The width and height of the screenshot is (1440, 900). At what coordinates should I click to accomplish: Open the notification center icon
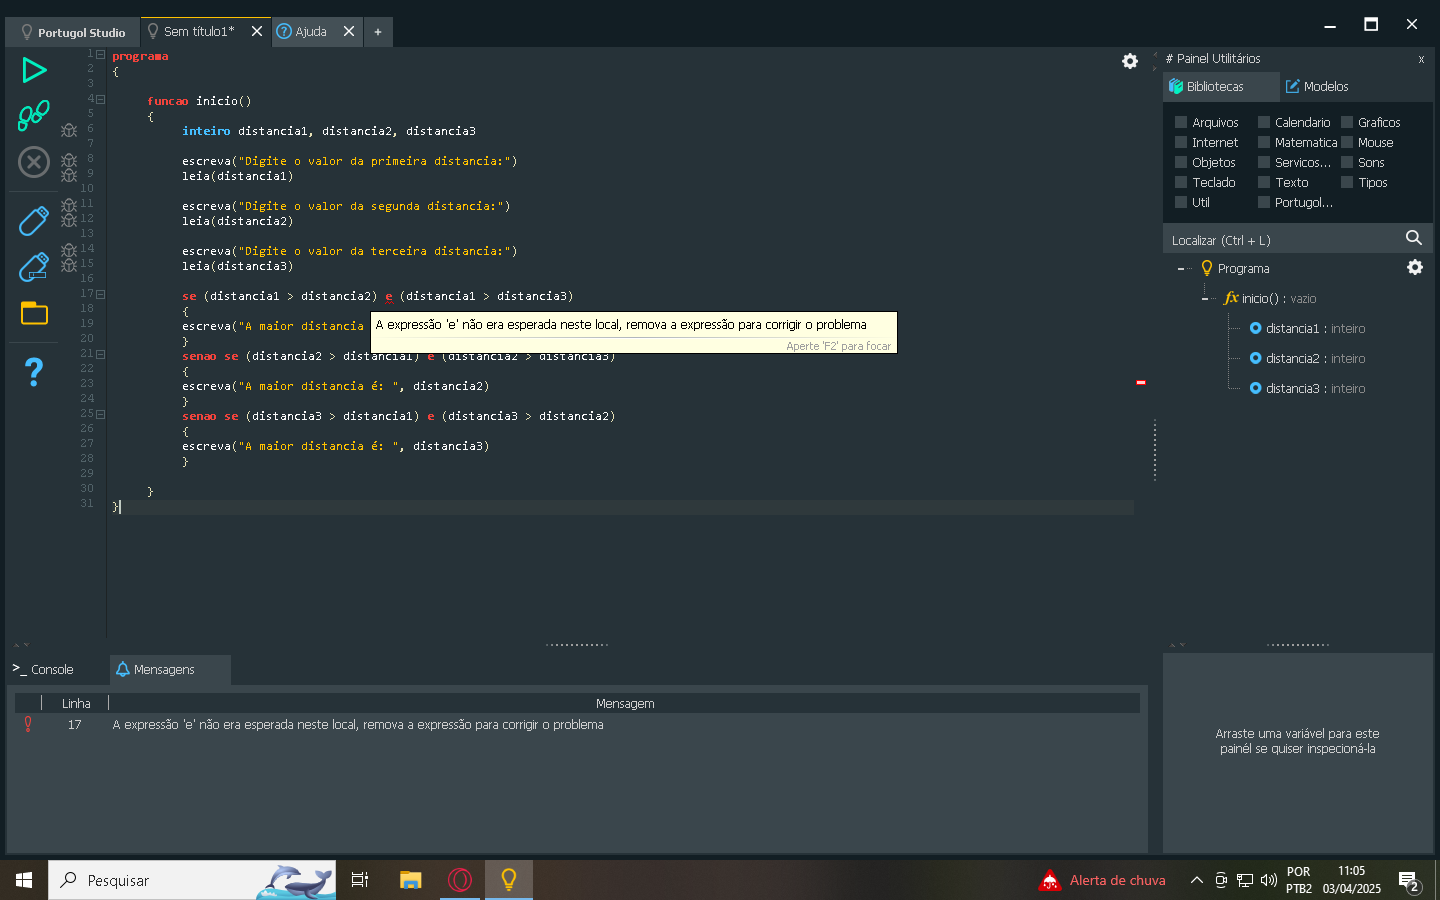tap(1410, 881)
